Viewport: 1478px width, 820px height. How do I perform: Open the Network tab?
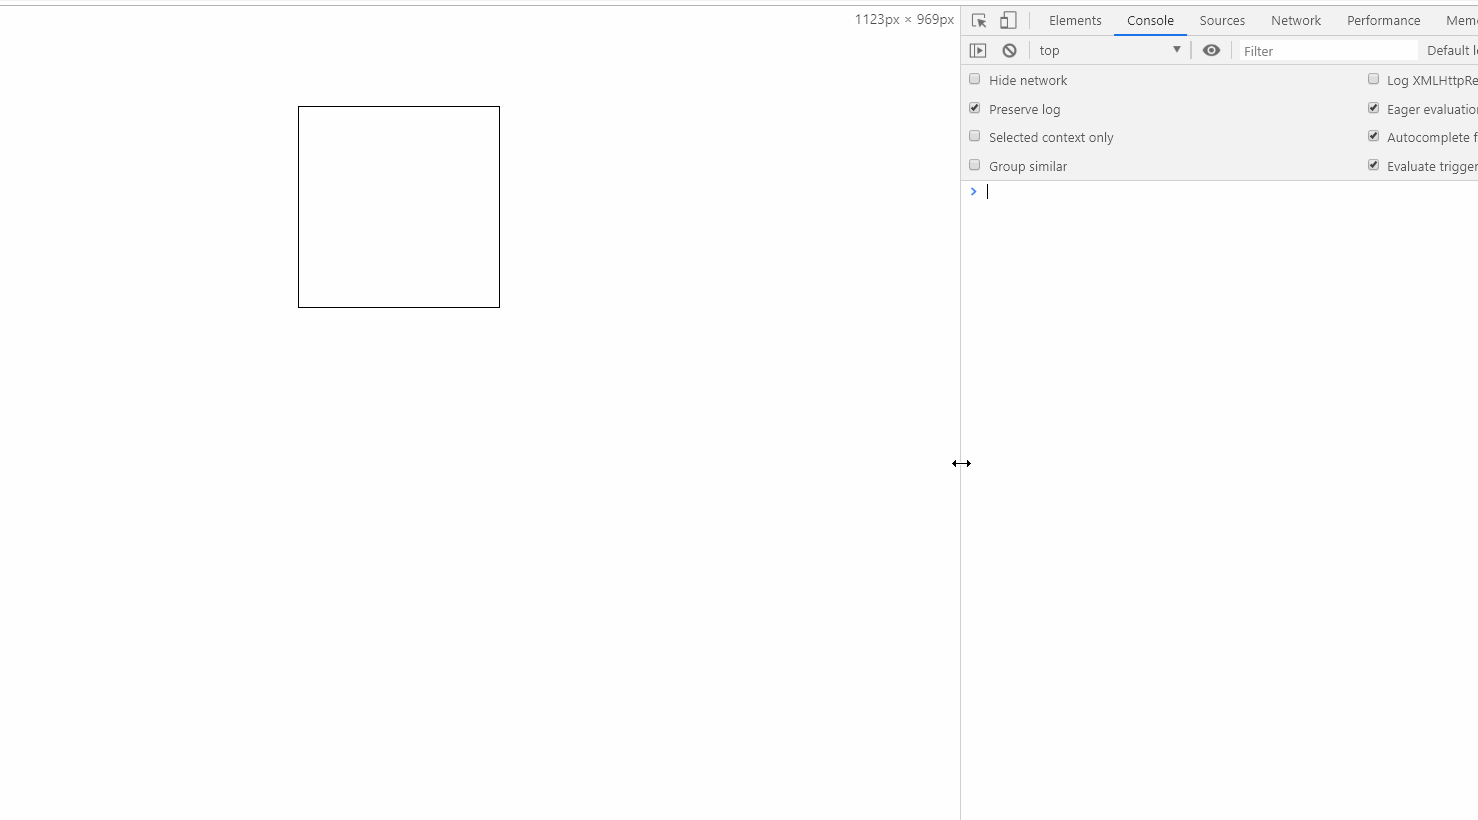(x=1296, y=20)
